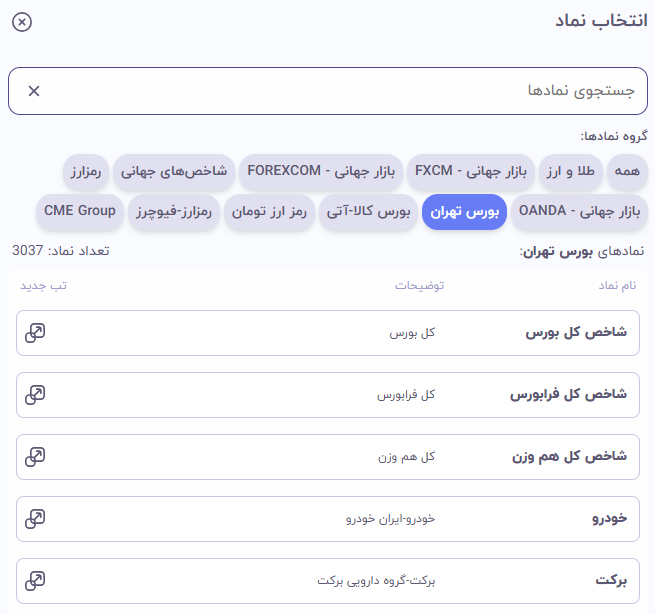Click the جستجوی نمادها search input
This screenshot has width=655, height=614.
[x=340, y=91]
